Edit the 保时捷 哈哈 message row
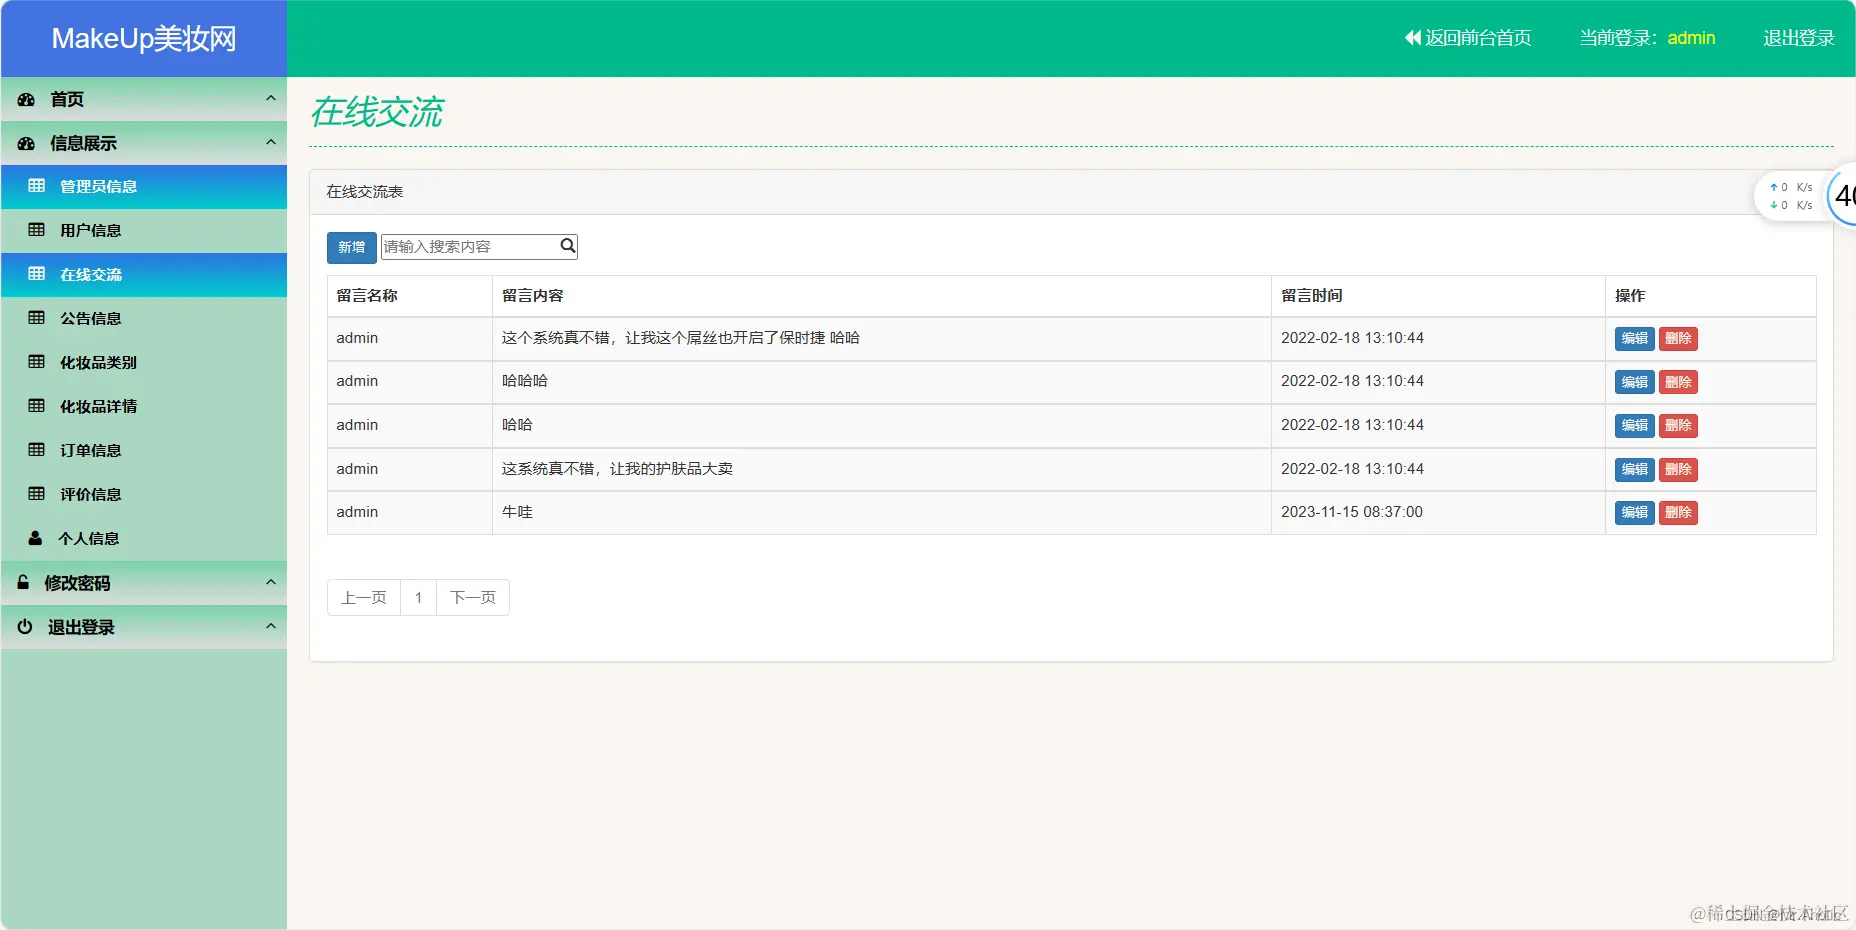The image size is (1856, 930). pos(1634,339)
